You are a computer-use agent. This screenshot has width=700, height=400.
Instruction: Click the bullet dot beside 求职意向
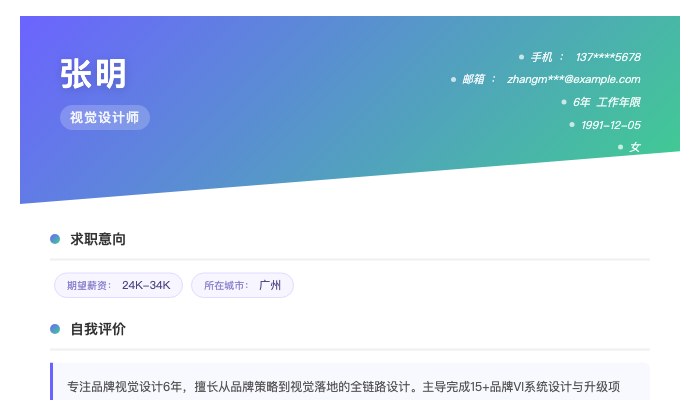[x=55, y=239]
